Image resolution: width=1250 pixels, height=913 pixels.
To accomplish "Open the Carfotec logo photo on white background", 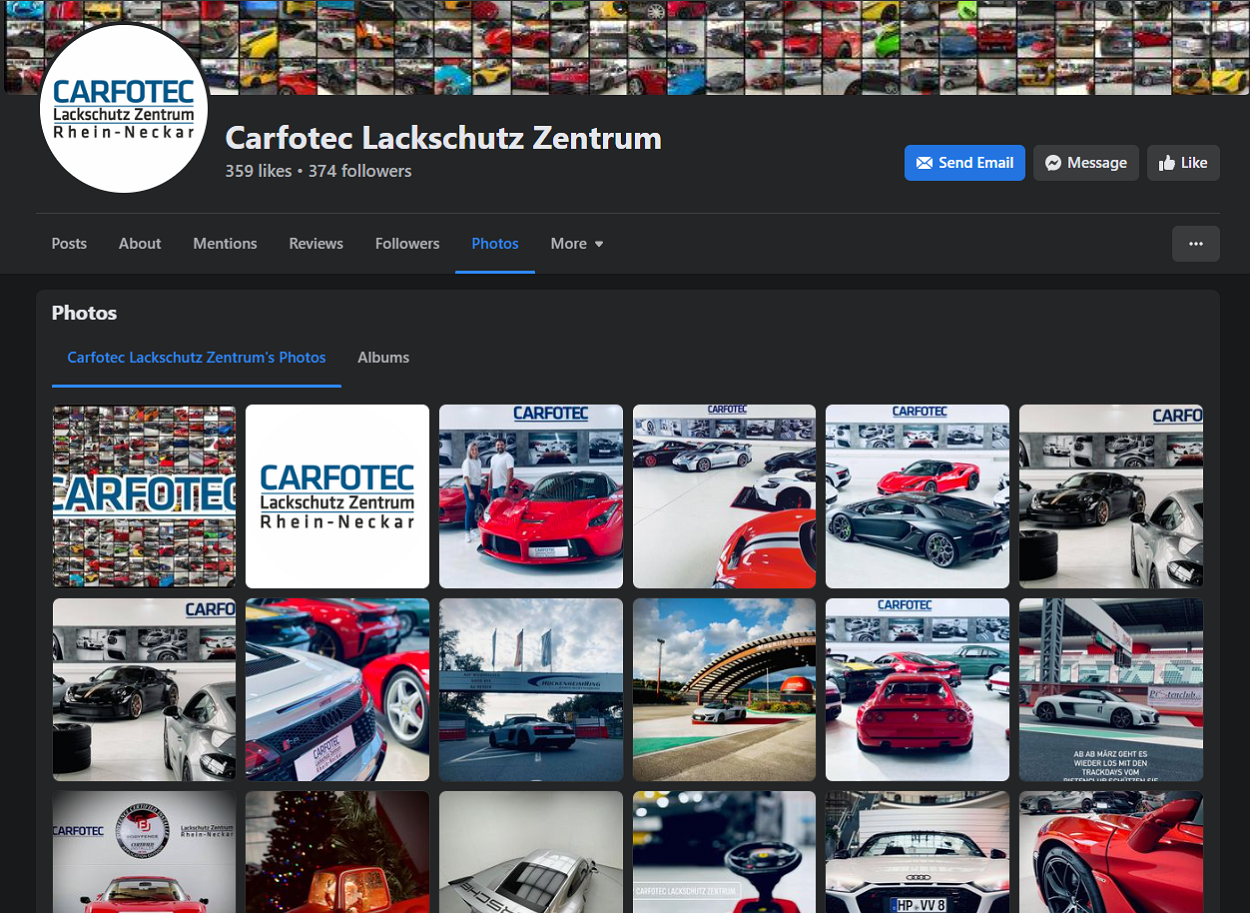I will (337, 496).
